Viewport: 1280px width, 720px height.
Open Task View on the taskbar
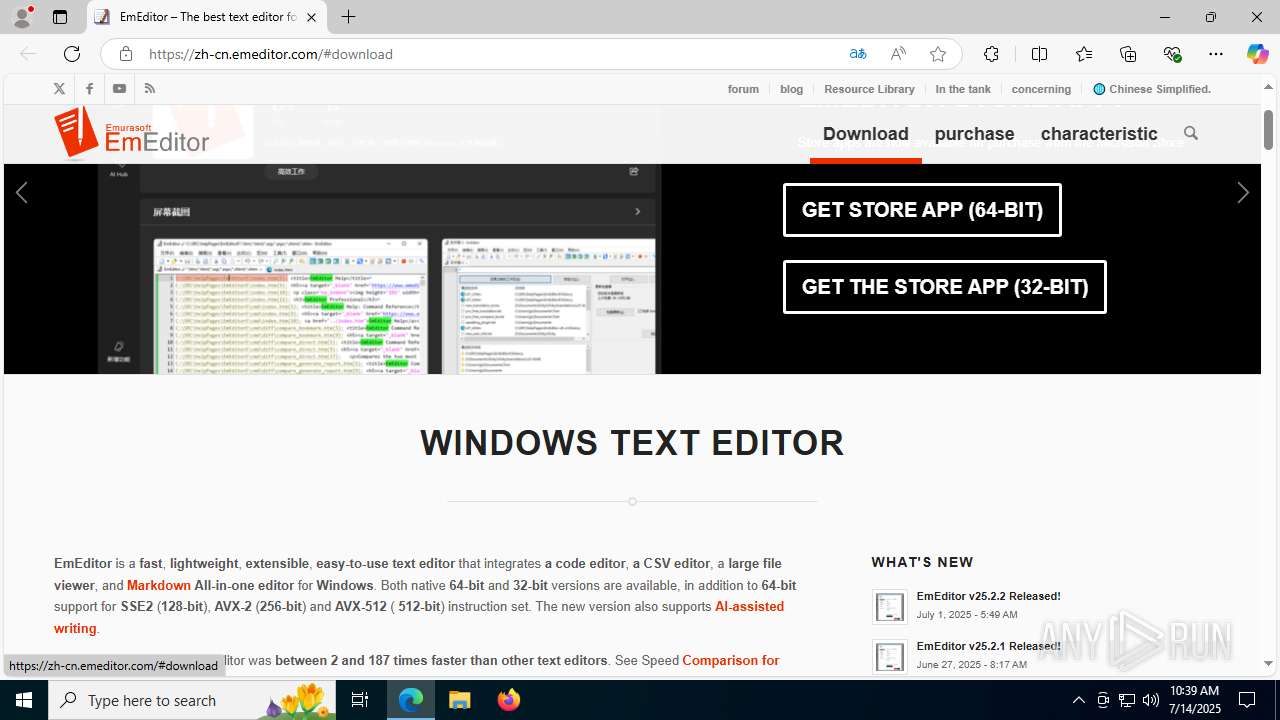coord(360,700)
